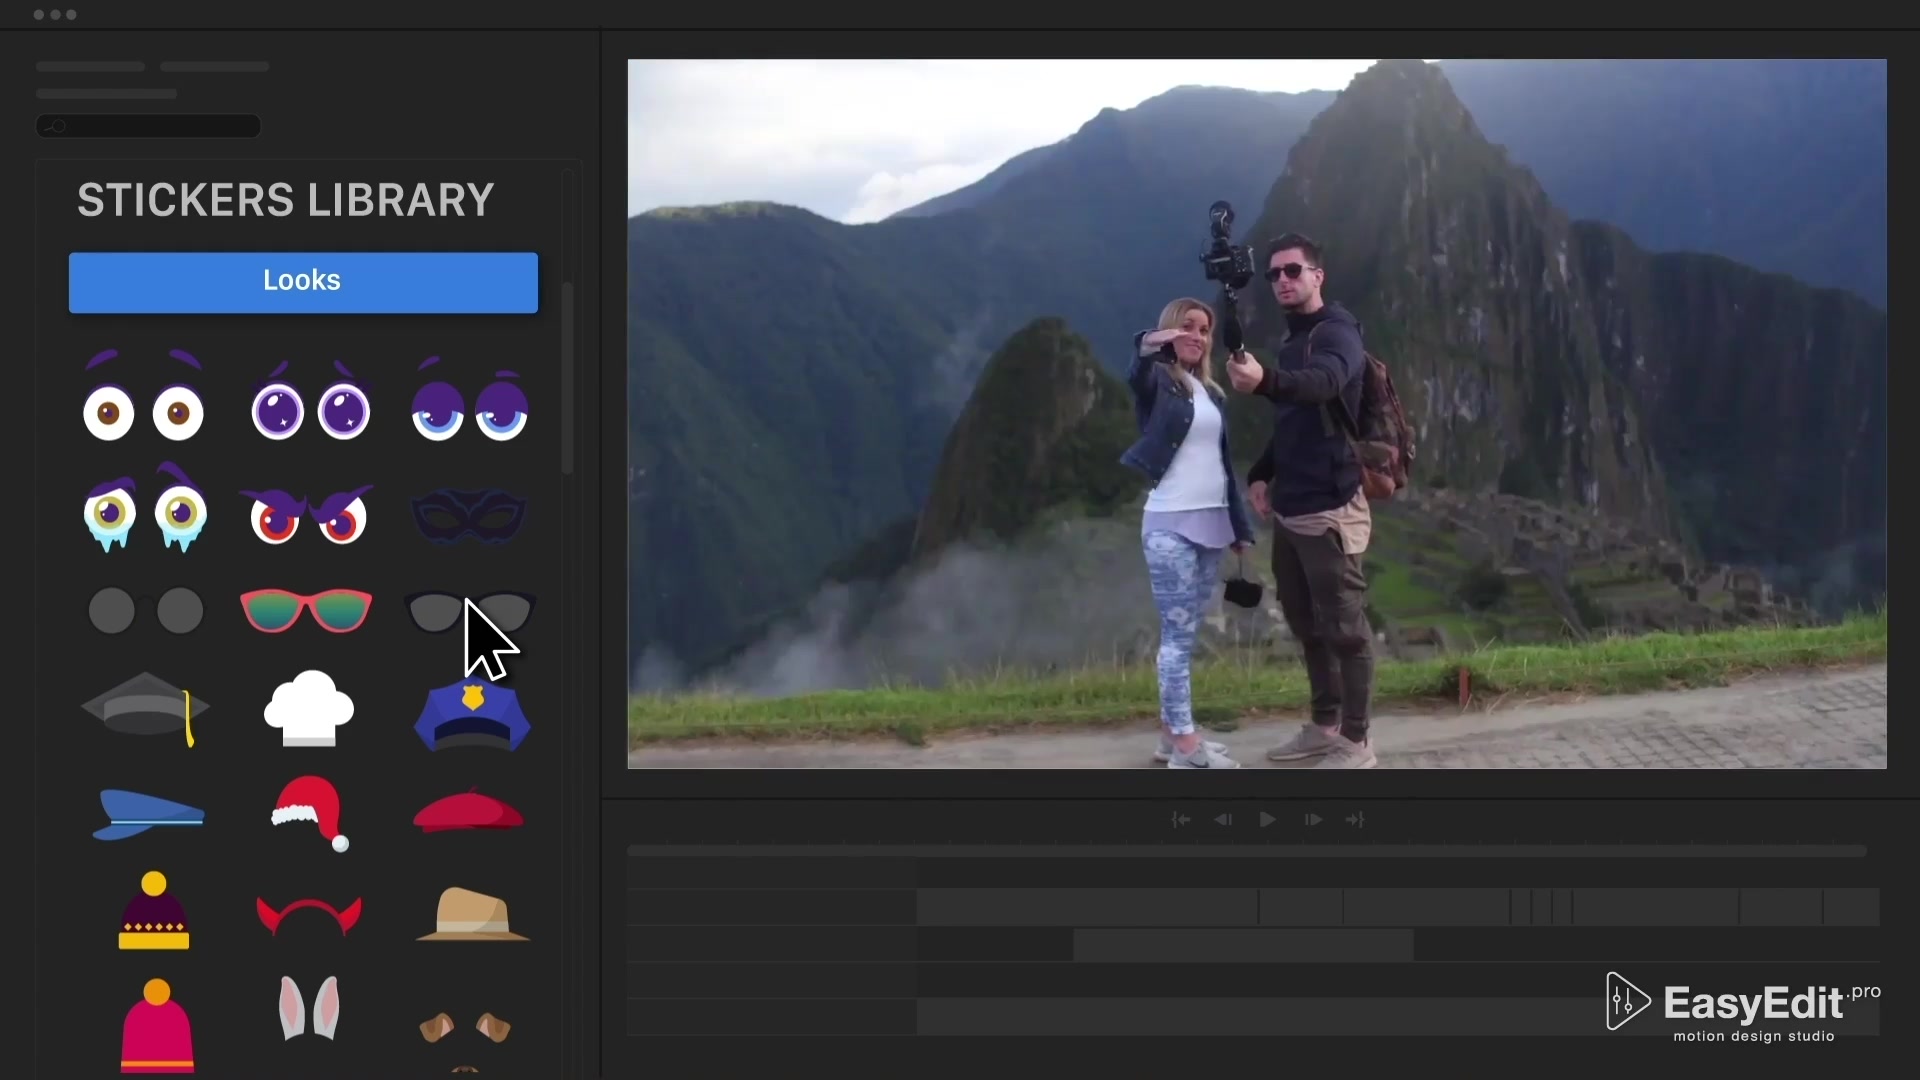The width and height of the screenshot is (1920, 1080).
Task: Add the red devil horns sticker
Action: pos(309,916)
